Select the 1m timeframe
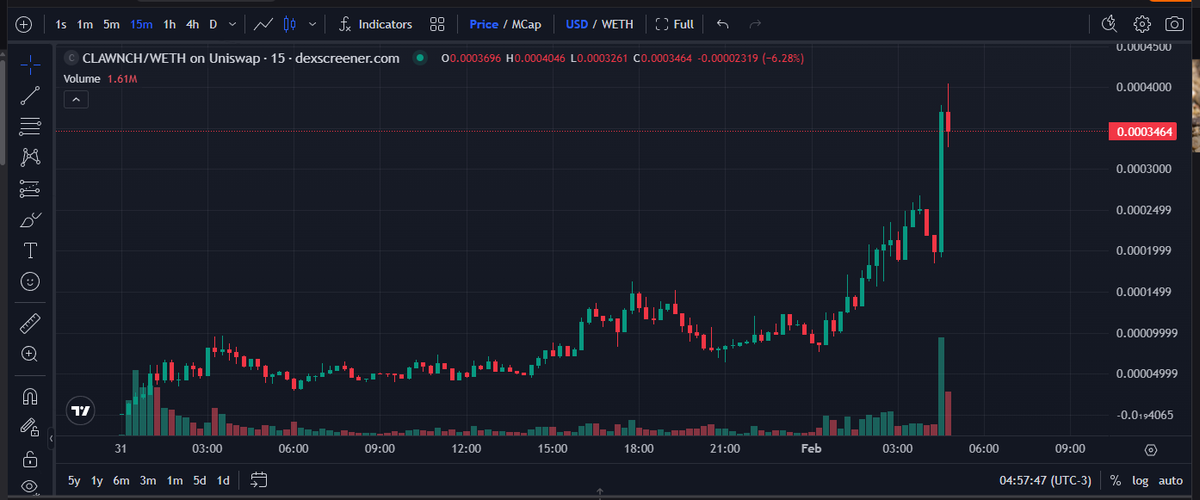This screenshot has width=1200, height=500. point(86,24)
